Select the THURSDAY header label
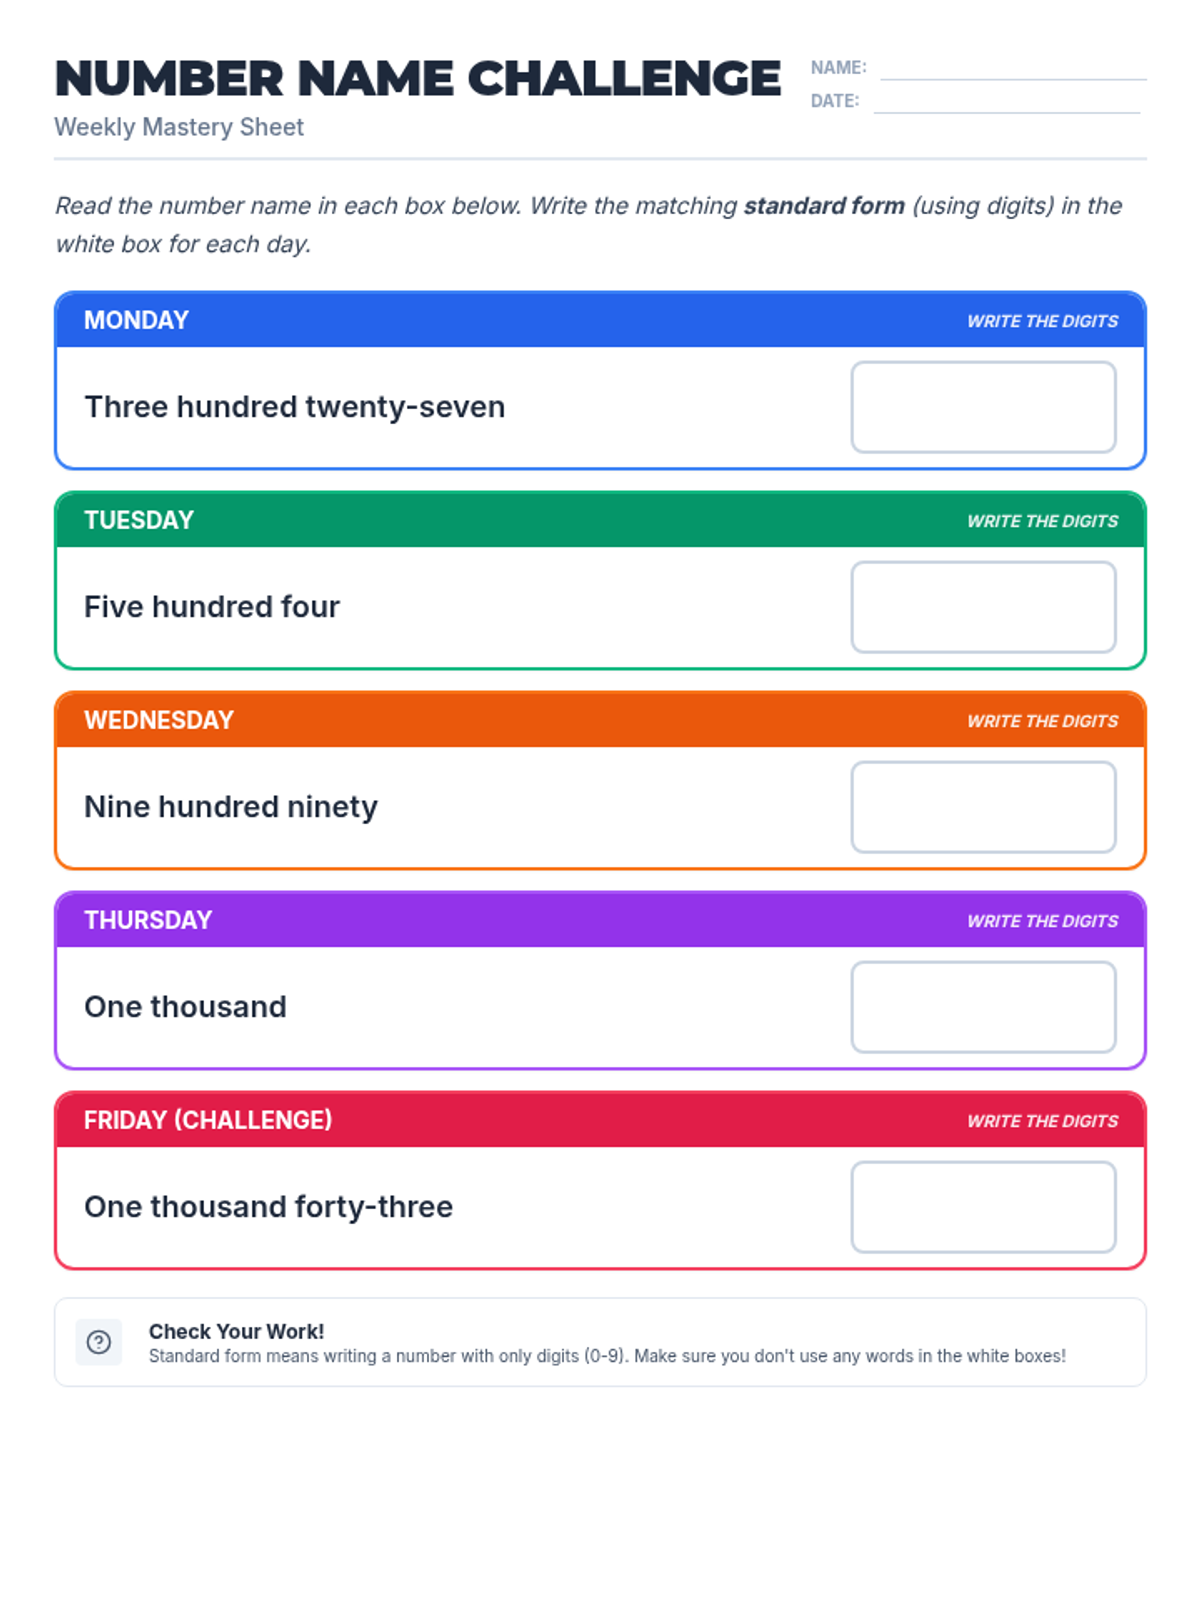This screenshot has height=1600, width=1200. pos(148,920)
